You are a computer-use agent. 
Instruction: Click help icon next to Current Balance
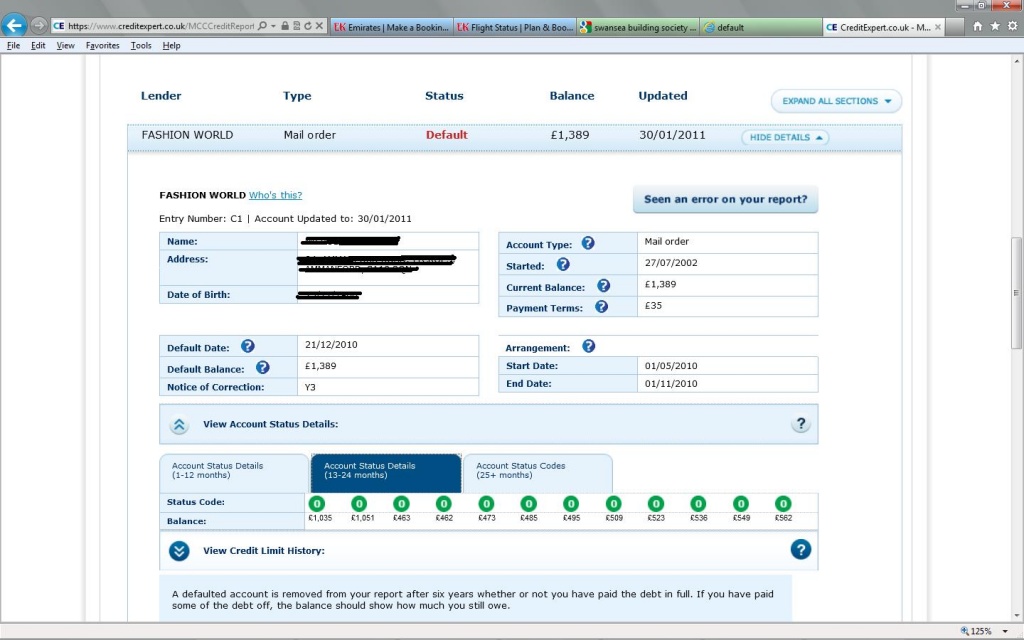pos(603,286)
